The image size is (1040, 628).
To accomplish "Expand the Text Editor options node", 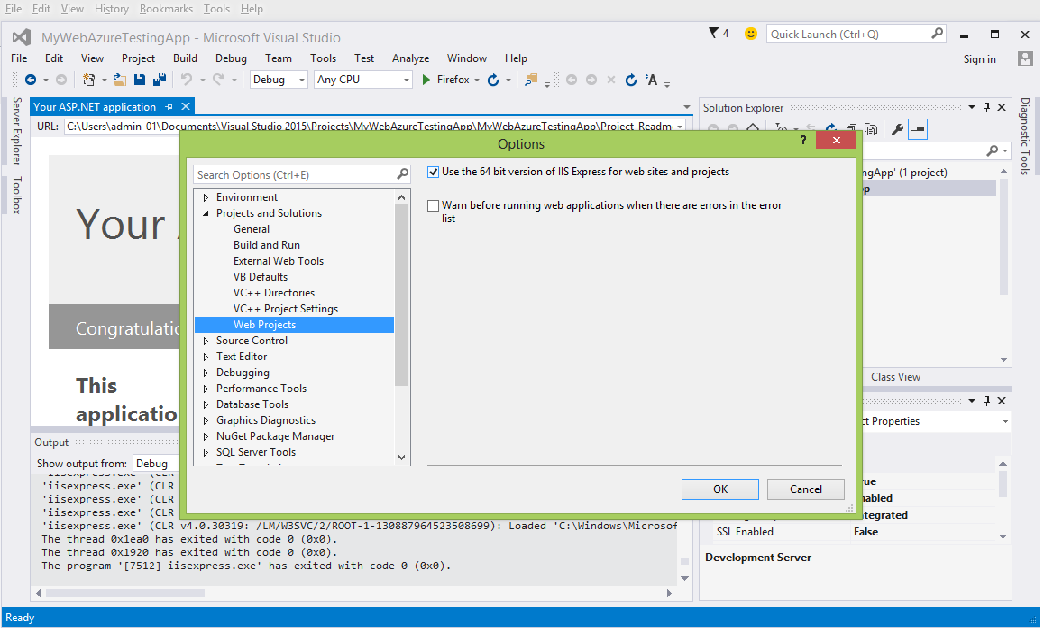I will pos(206,357).
